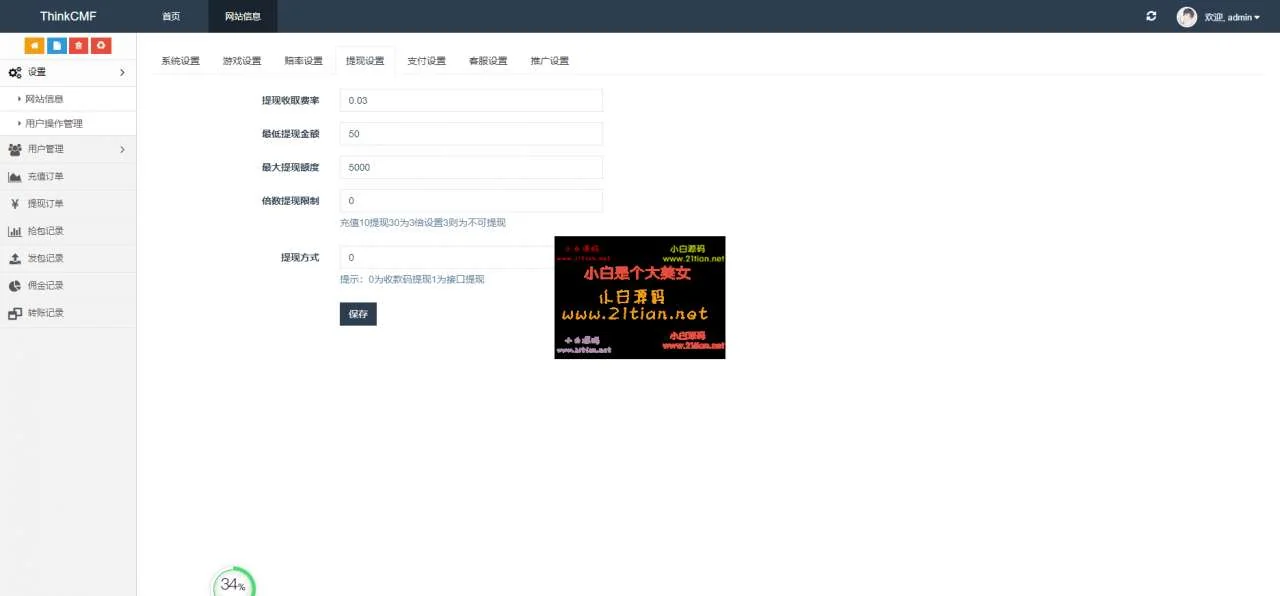Click the admin avatar picture
The width and height of the screenshot is (1280, 596).
(x=1186, y=17)
